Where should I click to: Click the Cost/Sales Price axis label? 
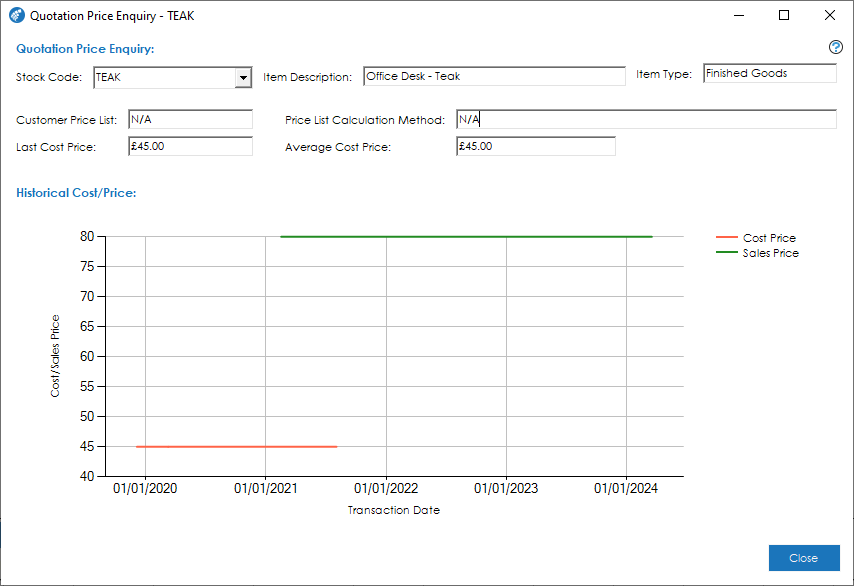tap(55, 352)
